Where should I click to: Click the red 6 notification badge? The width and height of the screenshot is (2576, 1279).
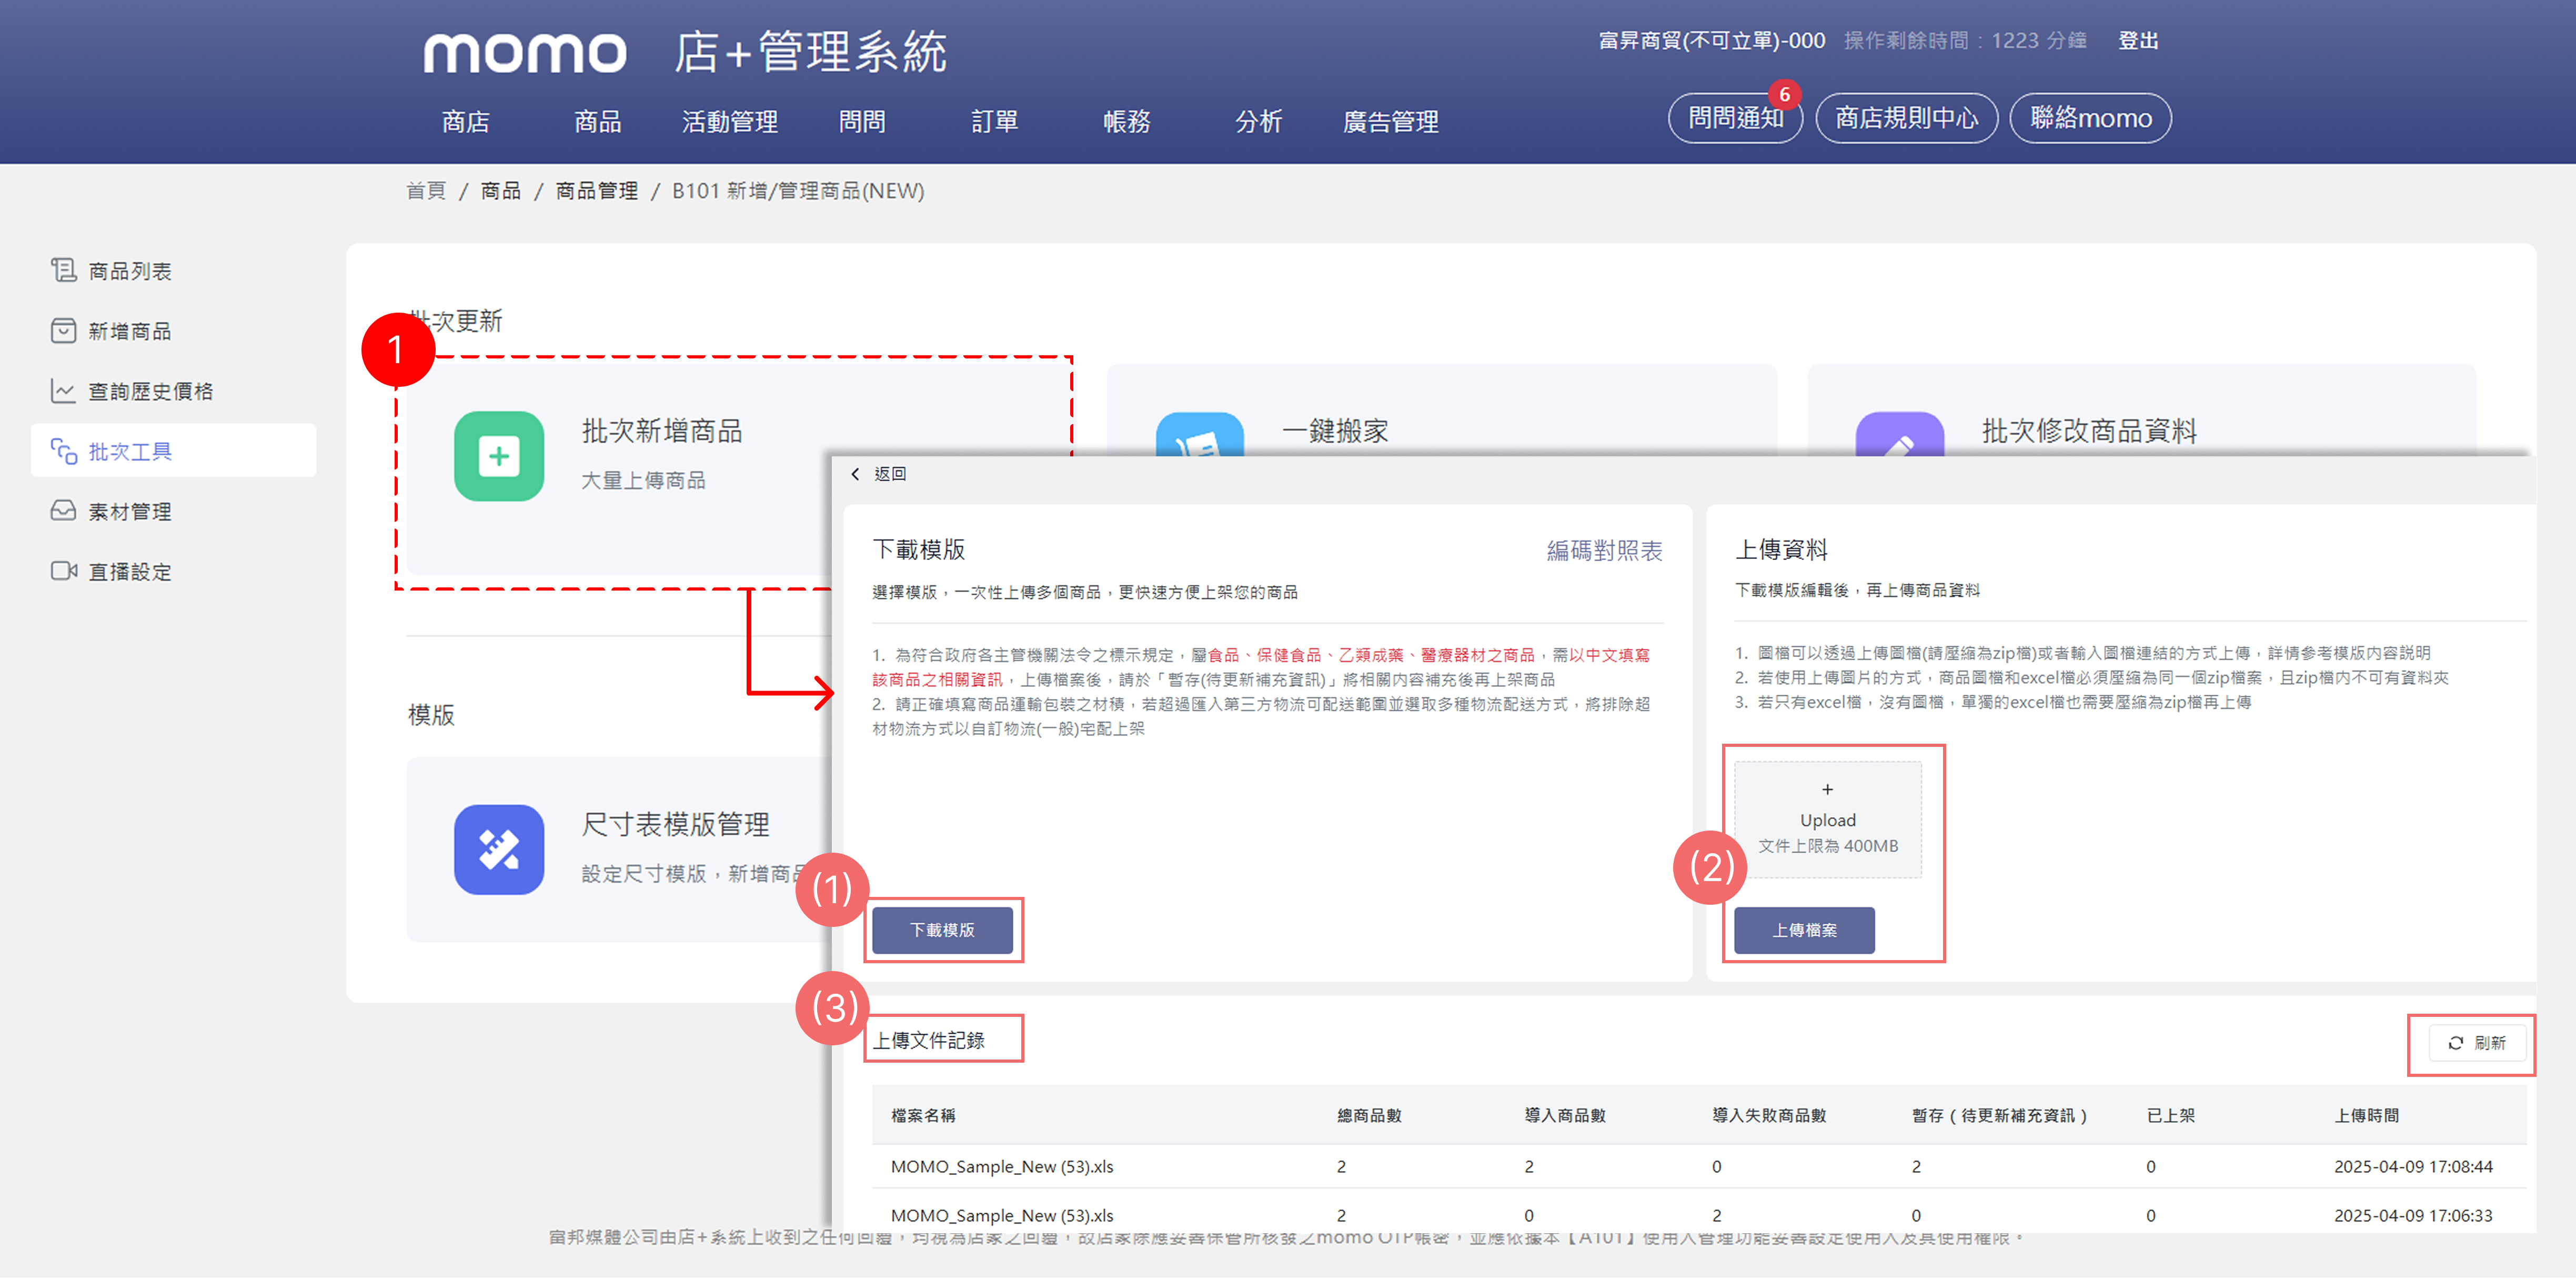[x=1784, y=95]
